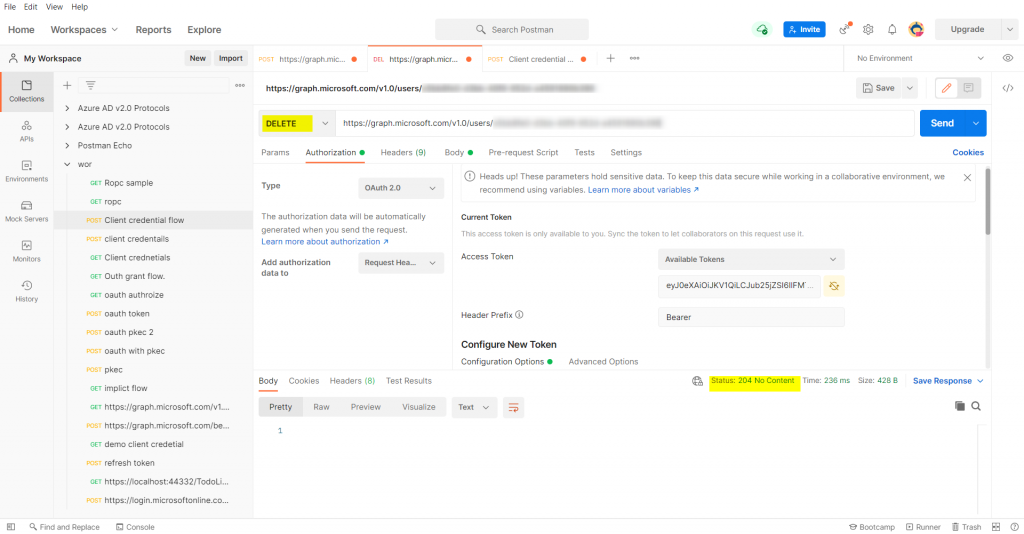Open the Monitors sidebar panel

point(27,251)
